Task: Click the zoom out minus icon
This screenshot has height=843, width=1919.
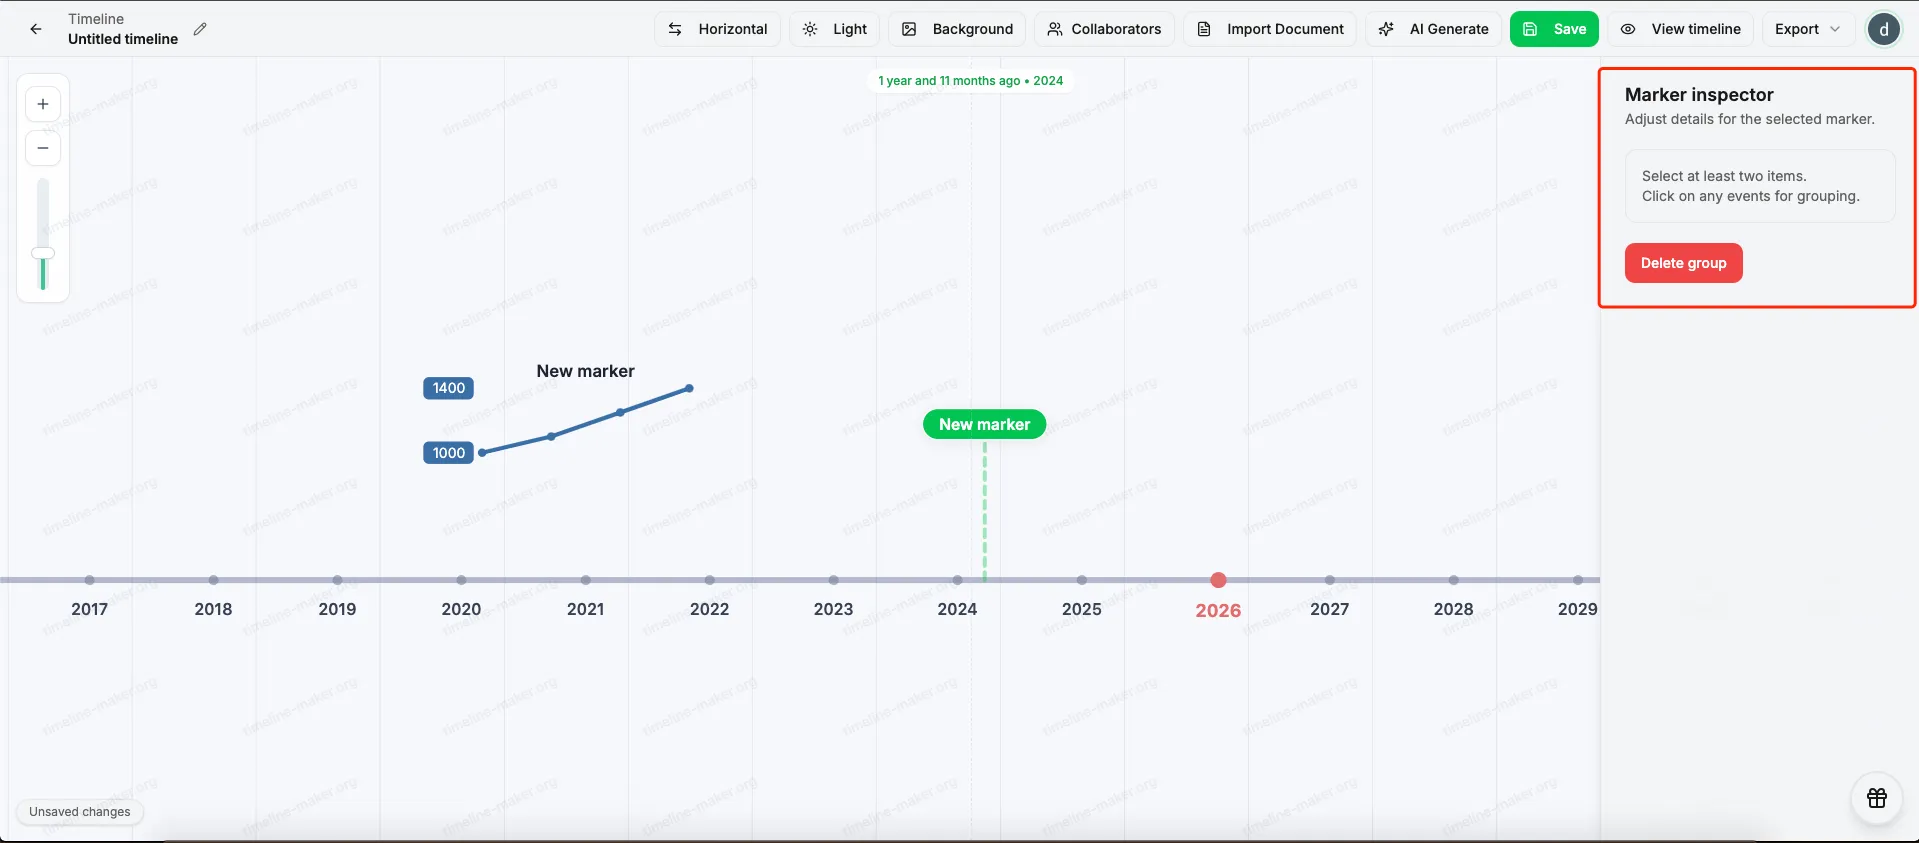Action: [x=43, y=148]
